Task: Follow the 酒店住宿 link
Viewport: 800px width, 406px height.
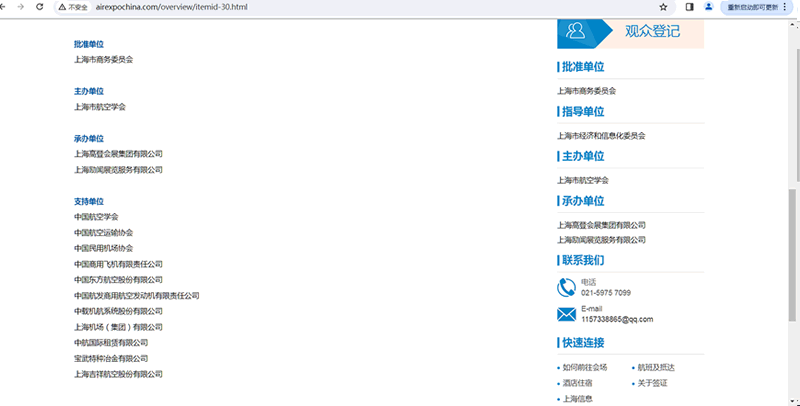Action: point(577,383)
